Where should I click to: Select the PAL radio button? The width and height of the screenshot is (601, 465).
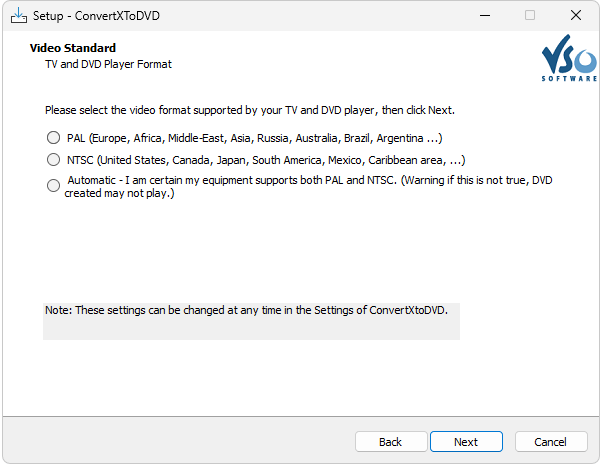coord(53,138)
